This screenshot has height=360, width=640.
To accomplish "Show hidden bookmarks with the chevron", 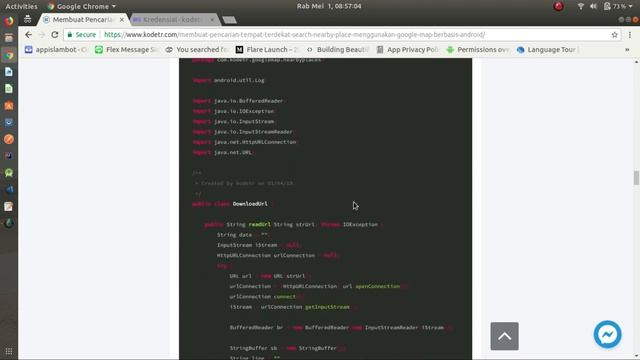I will [627, 49].
